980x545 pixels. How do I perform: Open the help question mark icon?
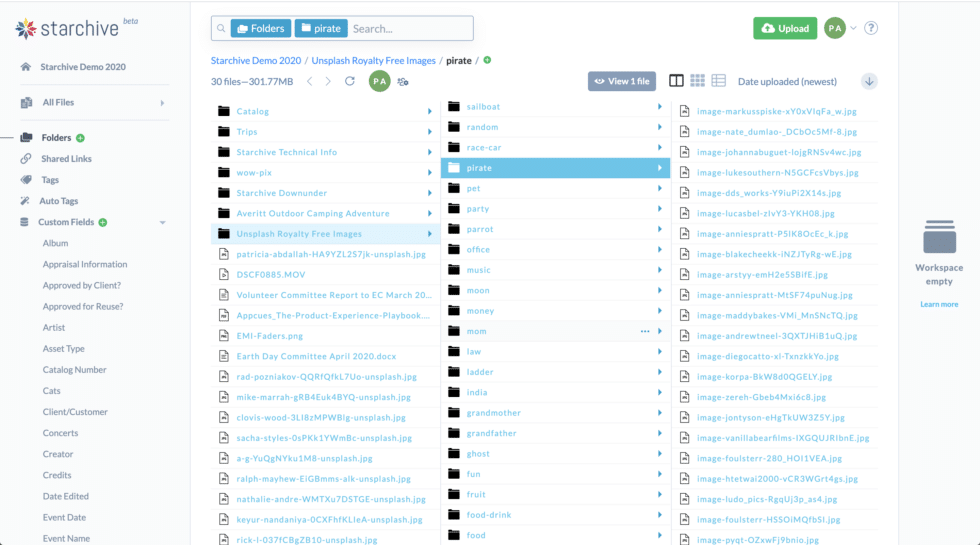[871, 28]
